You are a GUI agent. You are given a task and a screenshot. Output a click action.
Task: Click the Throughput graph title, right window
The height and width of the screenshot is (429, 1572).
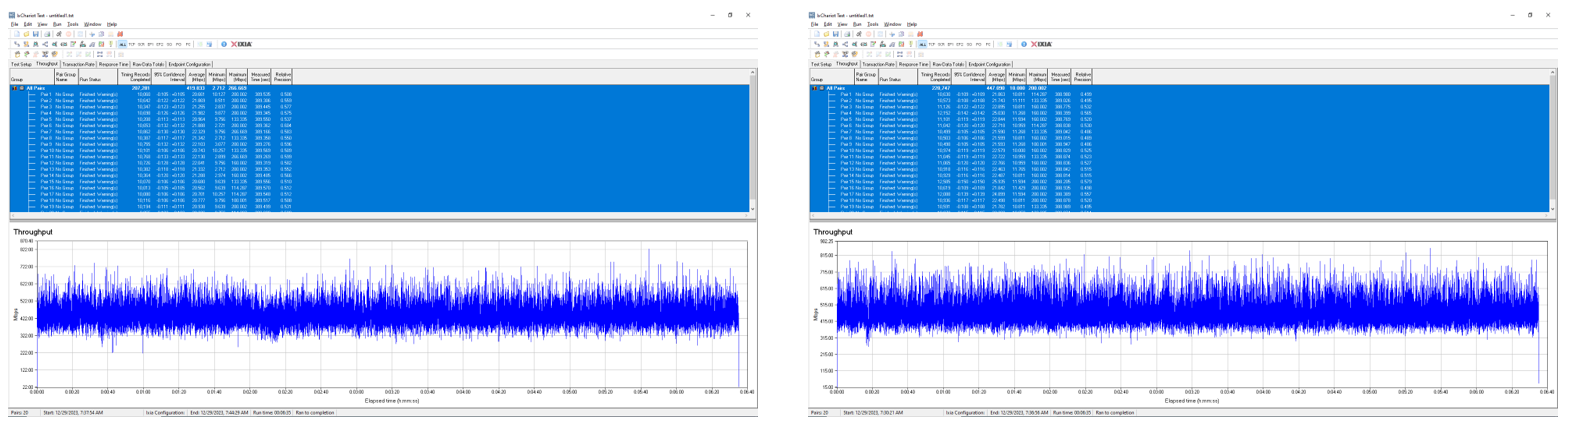832,232
